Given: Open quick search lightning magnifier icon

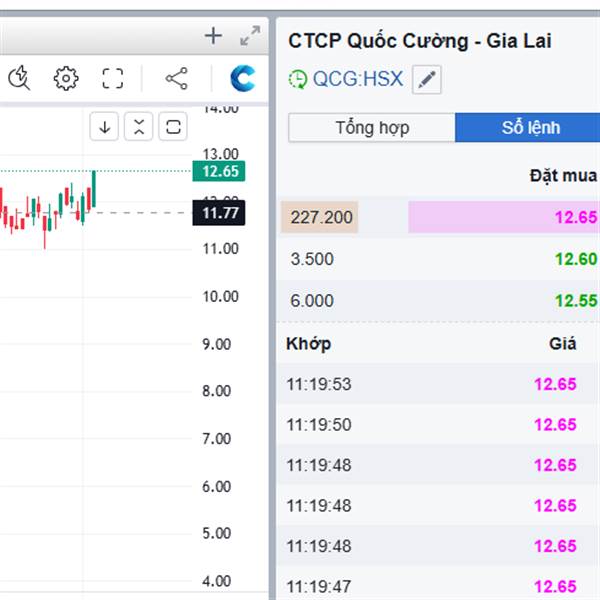Looking at the screenshot, I should 19,78.
